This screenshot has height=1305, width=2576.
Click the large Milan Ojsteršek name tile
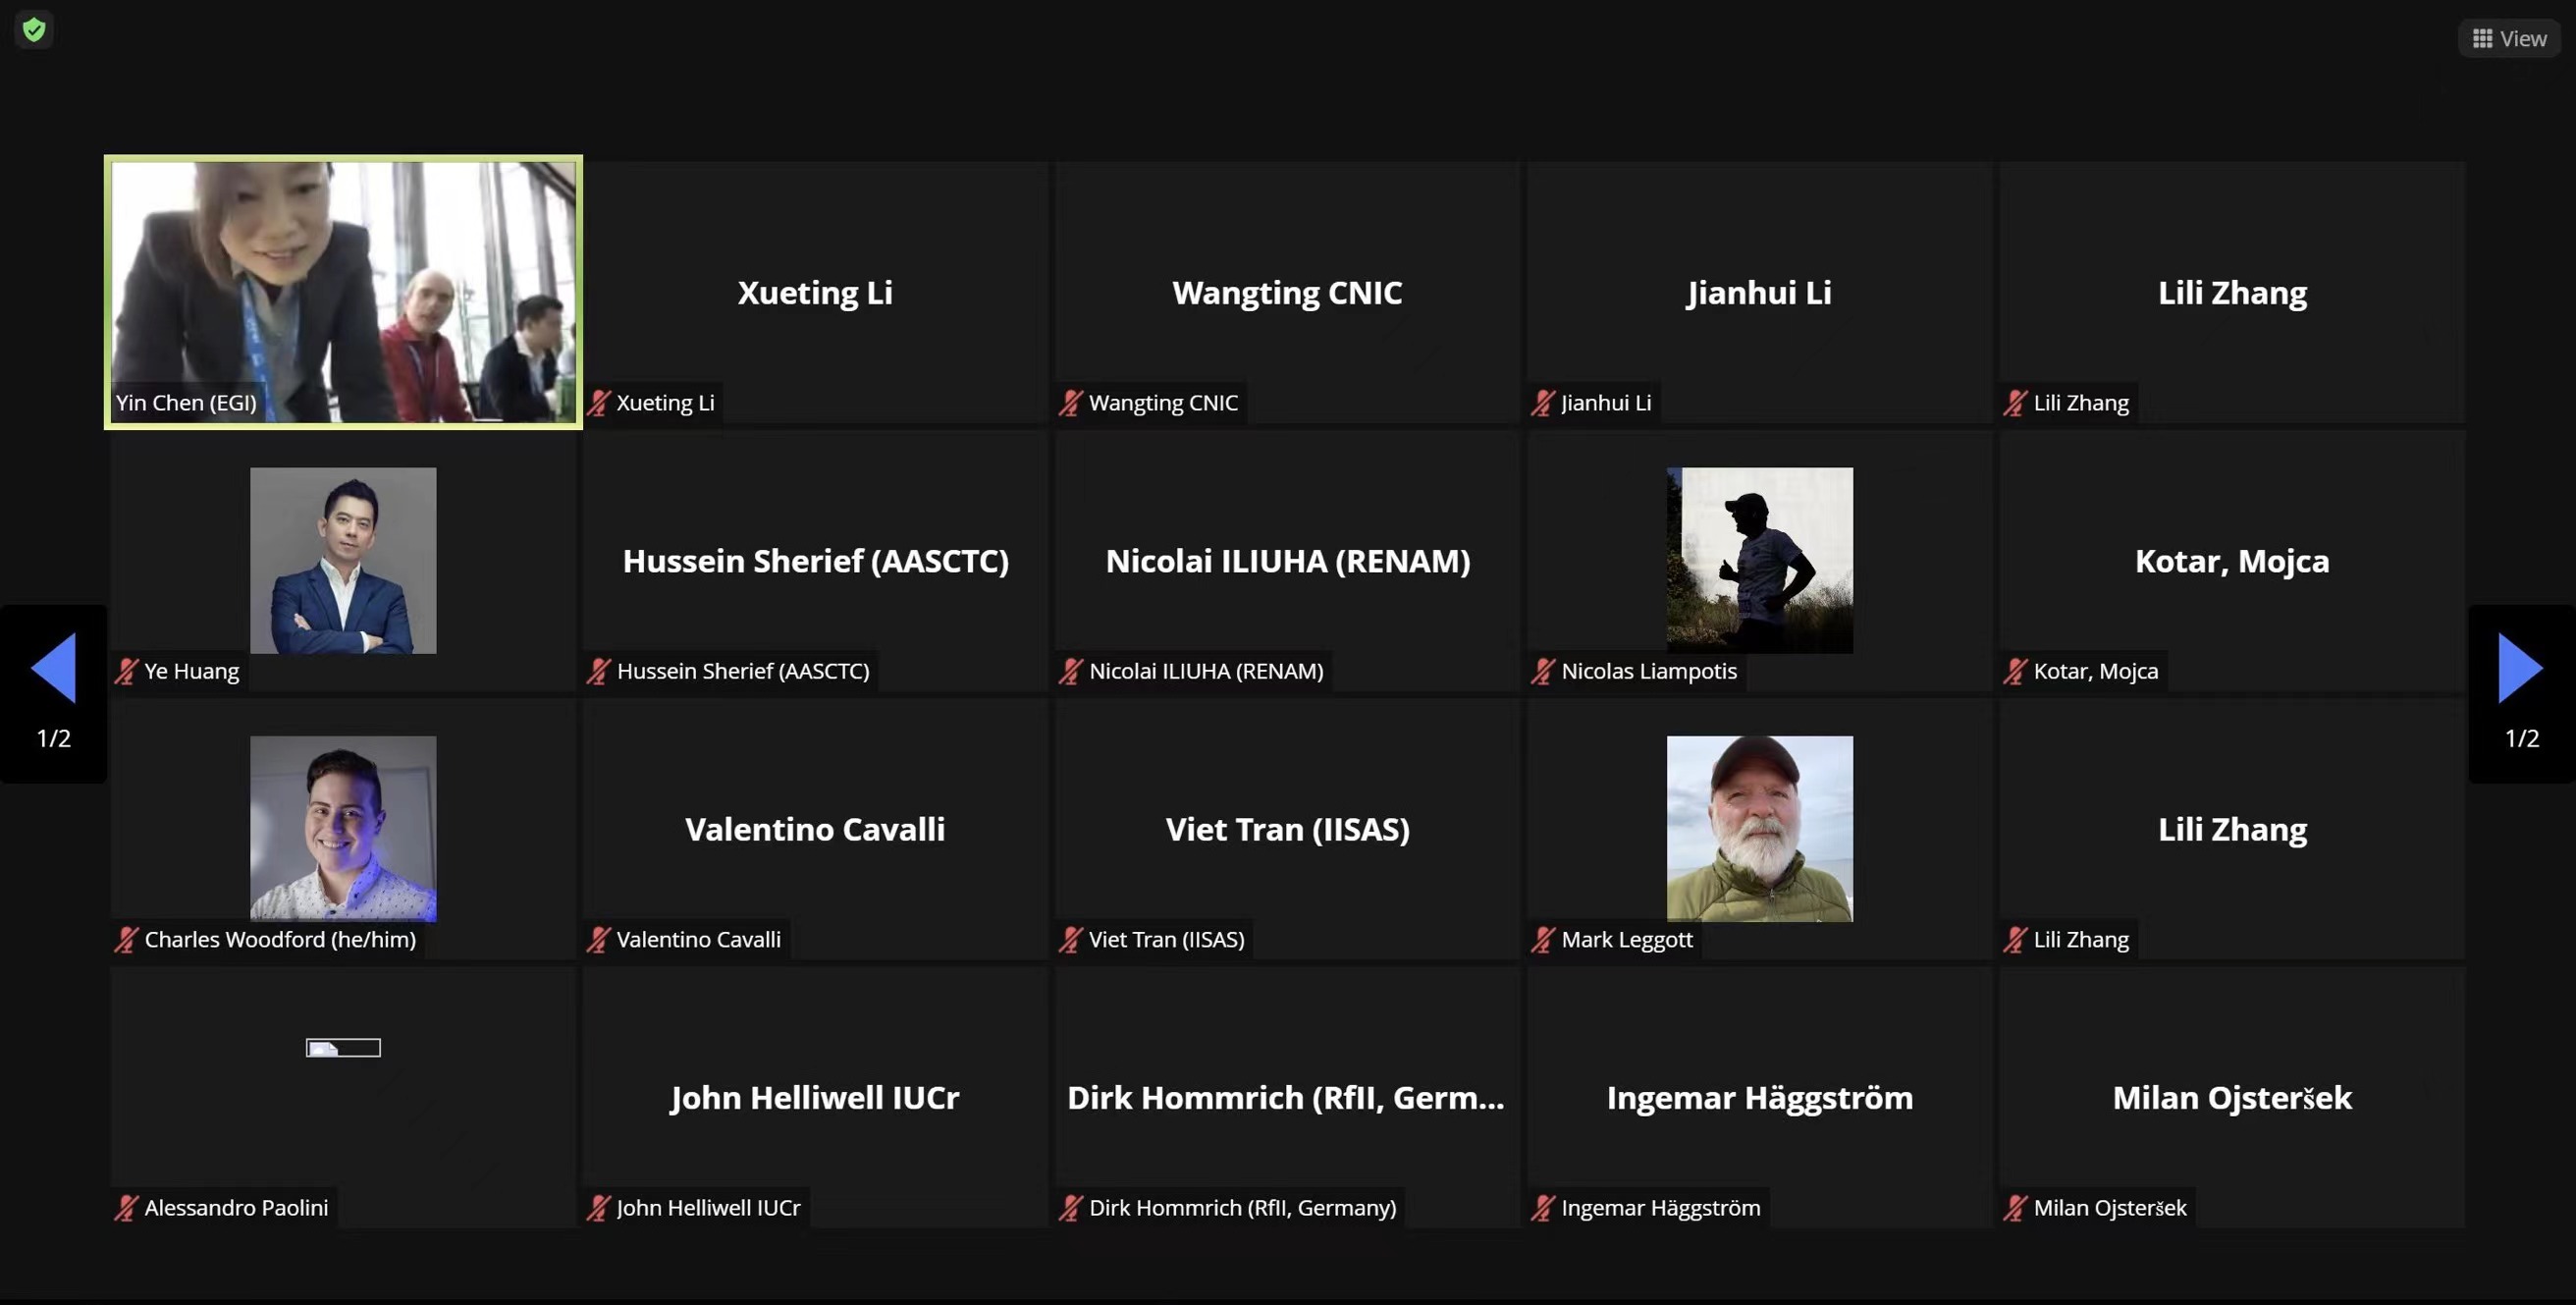pyautogui.click(x=2231, y=1098)
